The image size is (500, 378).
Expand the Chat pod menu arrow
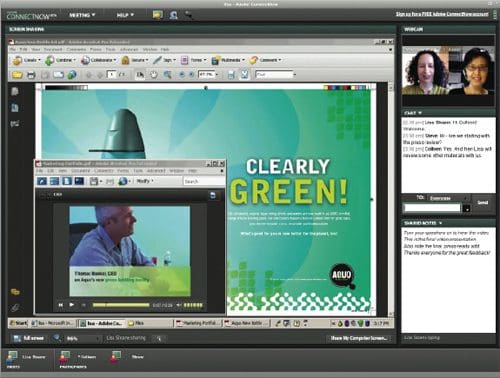[x=420, y=113]
